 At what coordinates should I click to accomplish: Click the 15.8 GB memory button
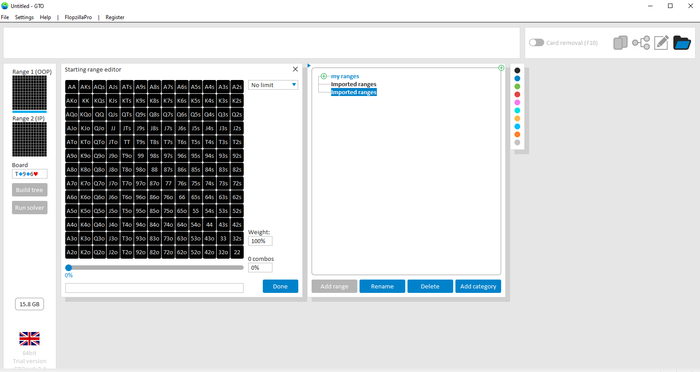point(29,304)
